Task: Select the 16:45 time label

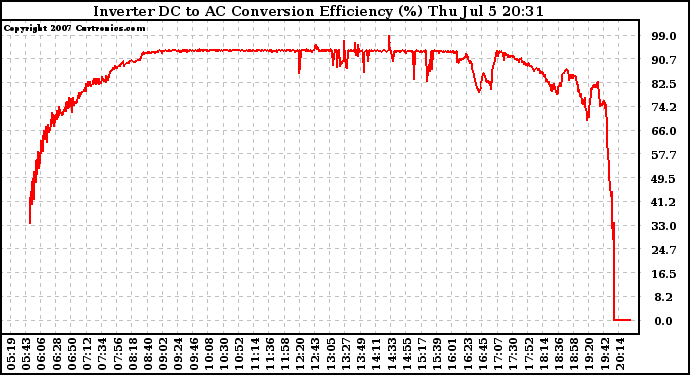Action: coord(482,354)
